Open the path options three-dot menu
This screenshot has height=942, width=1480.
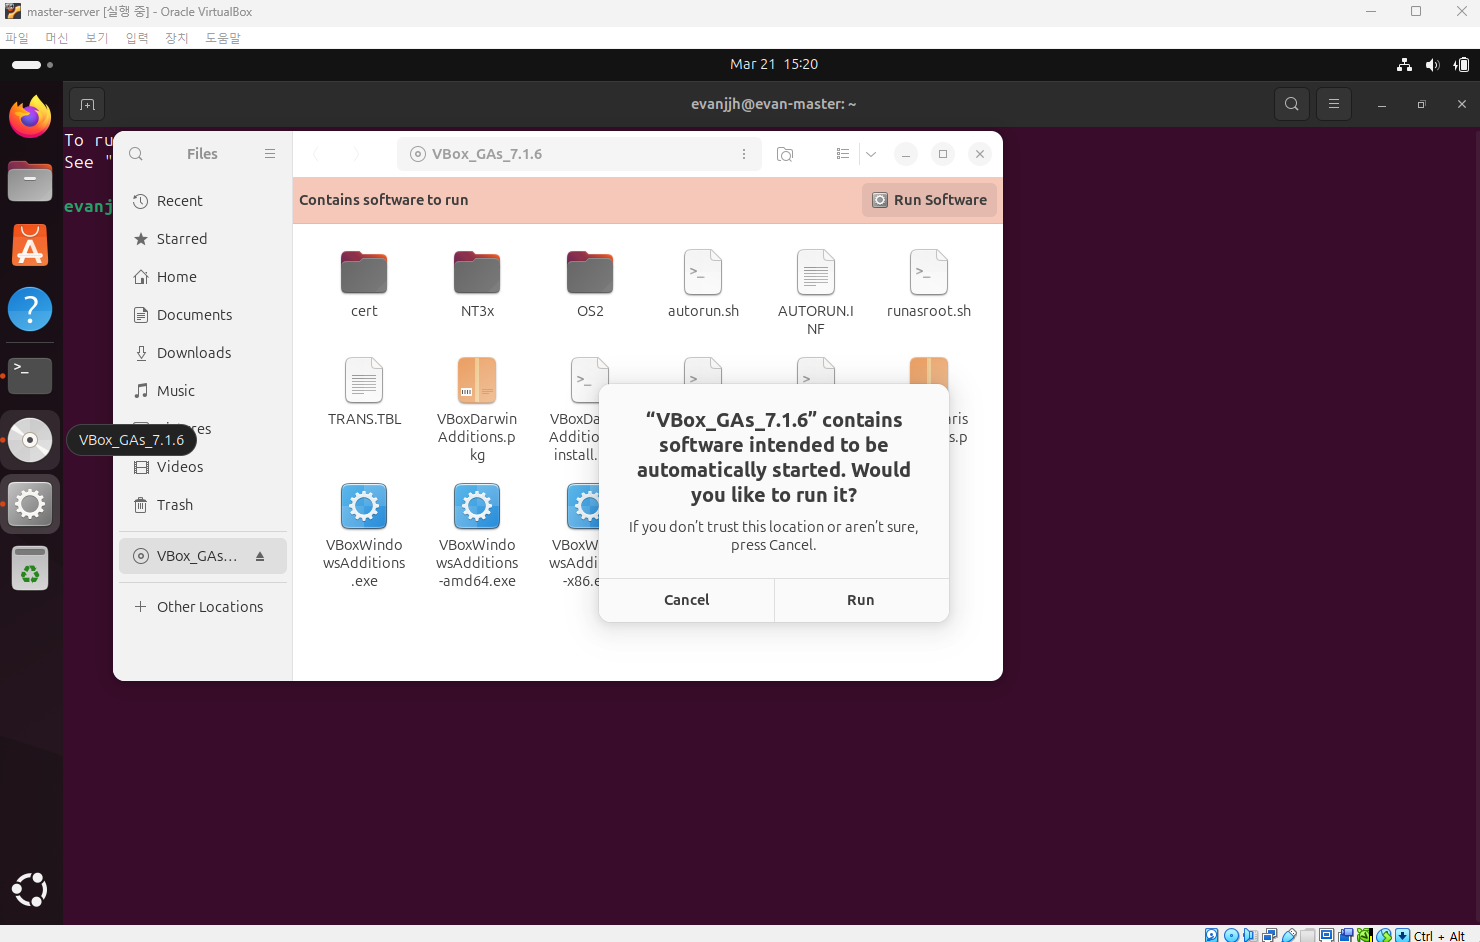click(744, 154)
